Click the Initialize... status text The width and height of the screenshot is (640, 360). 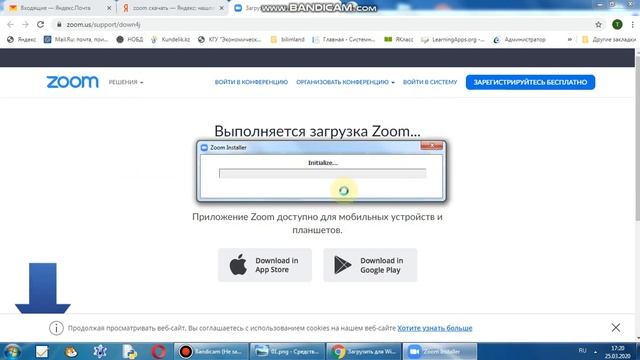(x=322, y=162)
